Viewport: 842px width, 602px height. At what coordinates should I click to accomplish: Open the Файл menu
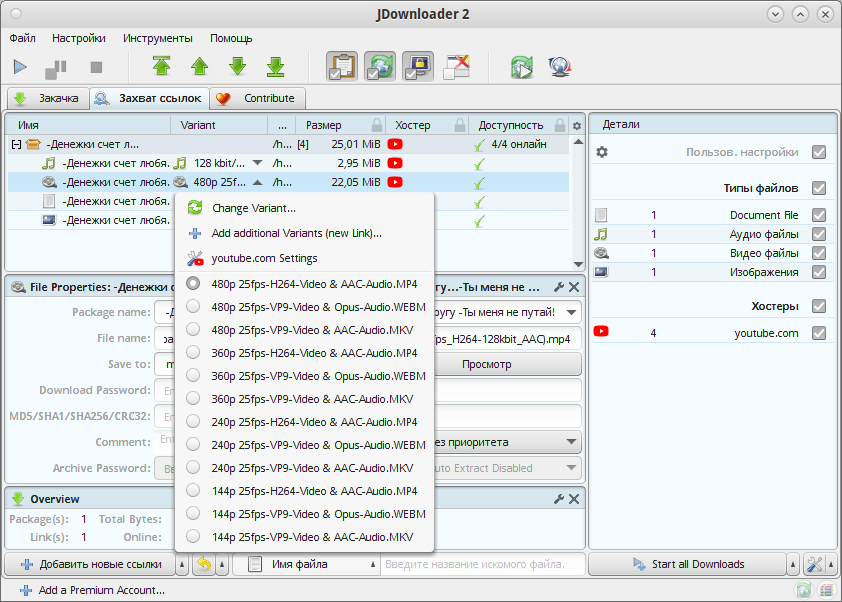click(x=23, y=38)
